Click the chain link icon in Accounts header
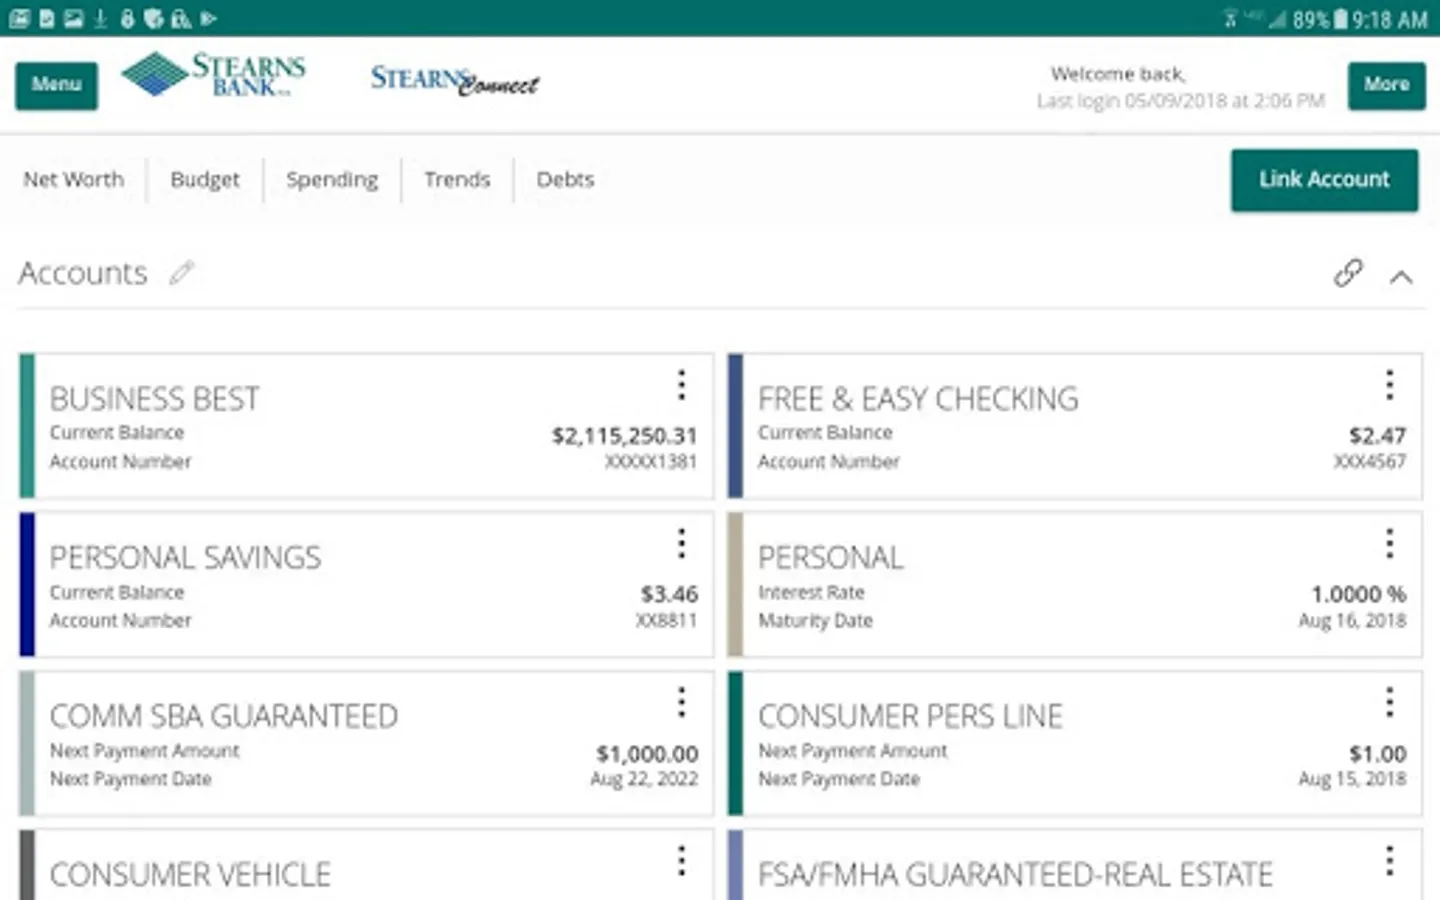 pyautogui.click(x=1348, y=273)
